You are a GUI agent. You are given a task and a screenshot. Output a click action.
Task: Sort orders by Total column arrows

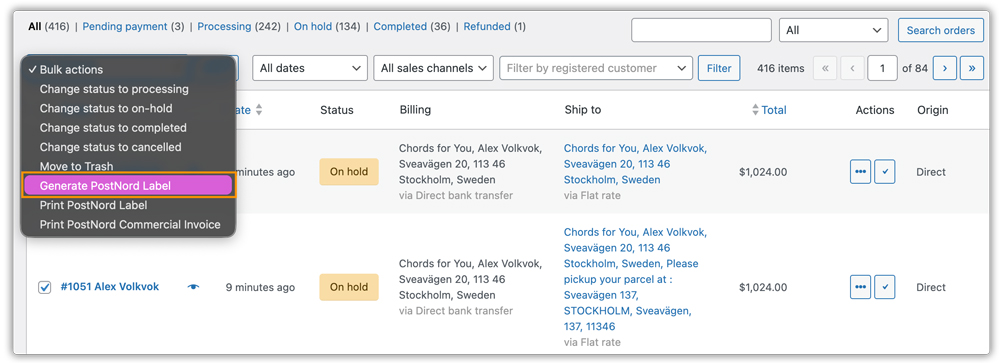coord(756,110)
